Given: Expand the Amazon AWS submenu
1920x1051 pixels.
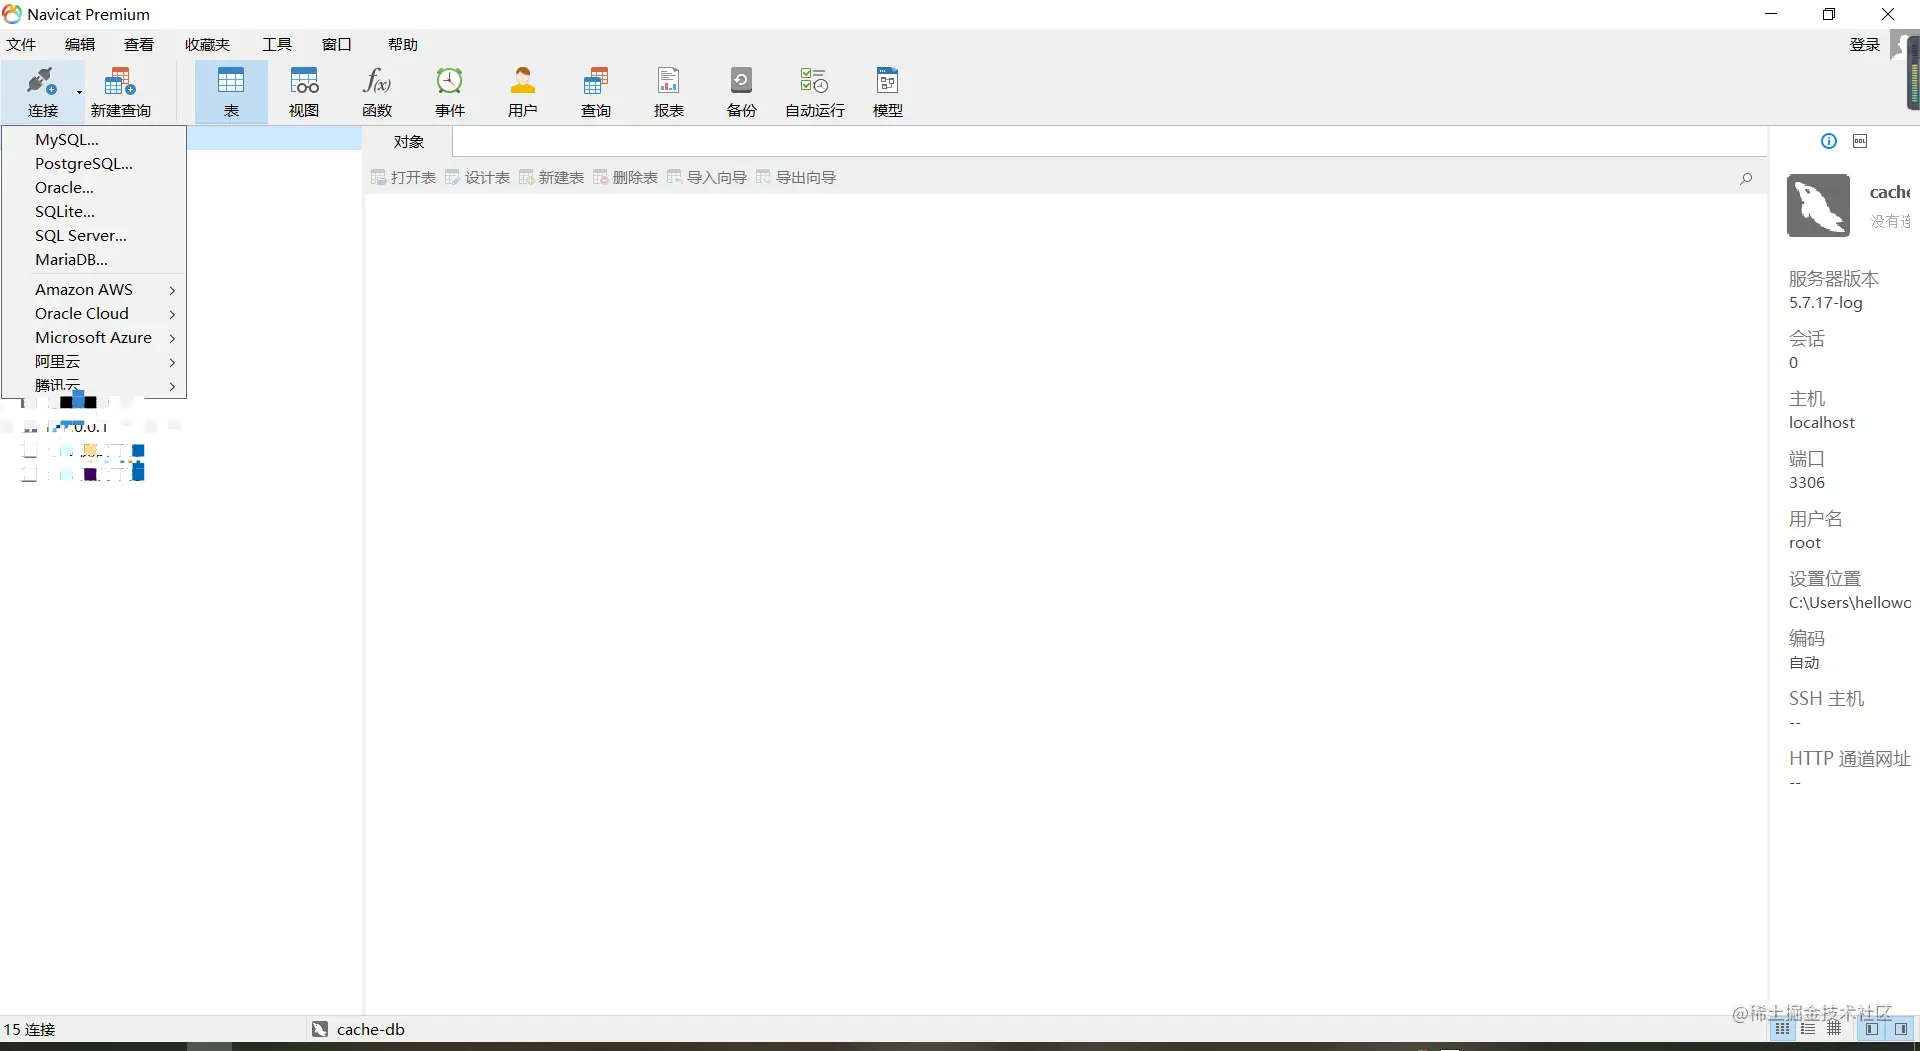Looking at the screenshot, I should click(x=172, y=290).
